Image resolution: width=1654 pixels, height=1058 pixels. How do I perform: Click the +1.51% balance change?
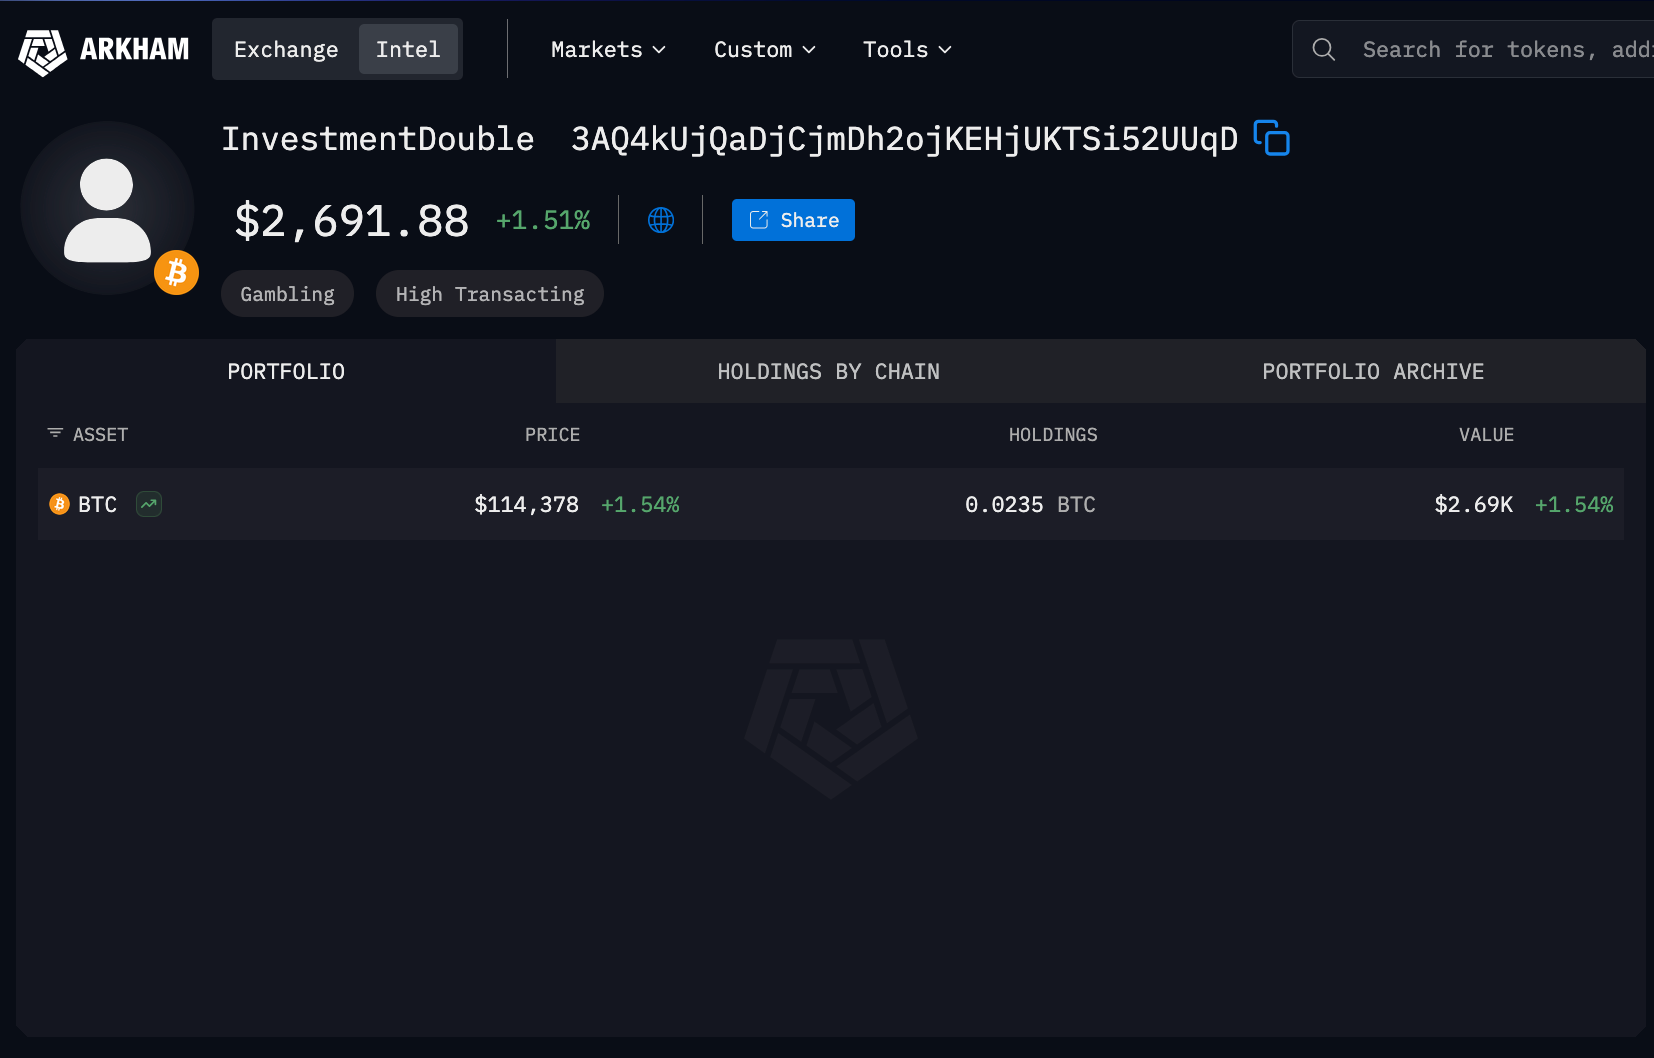[x=543, y=220]
